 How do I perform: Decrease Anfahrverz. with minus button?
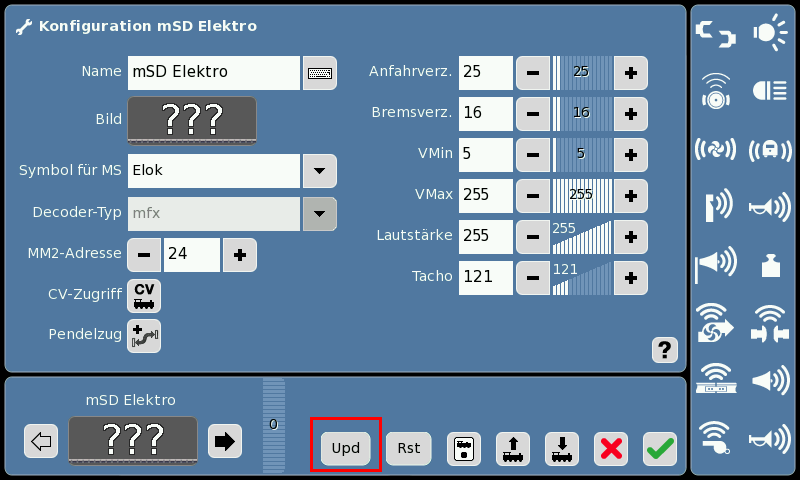point(533,73)
